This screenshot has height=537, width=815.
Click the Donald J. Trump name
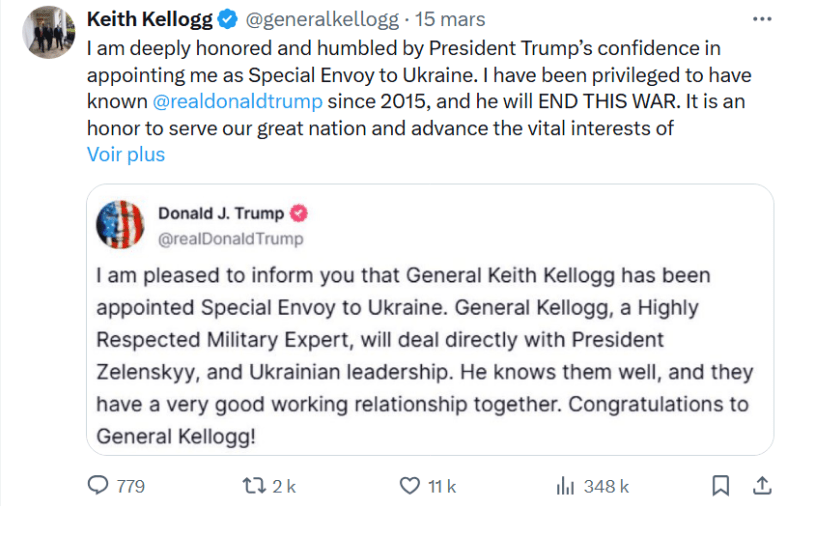click(220, 213)
